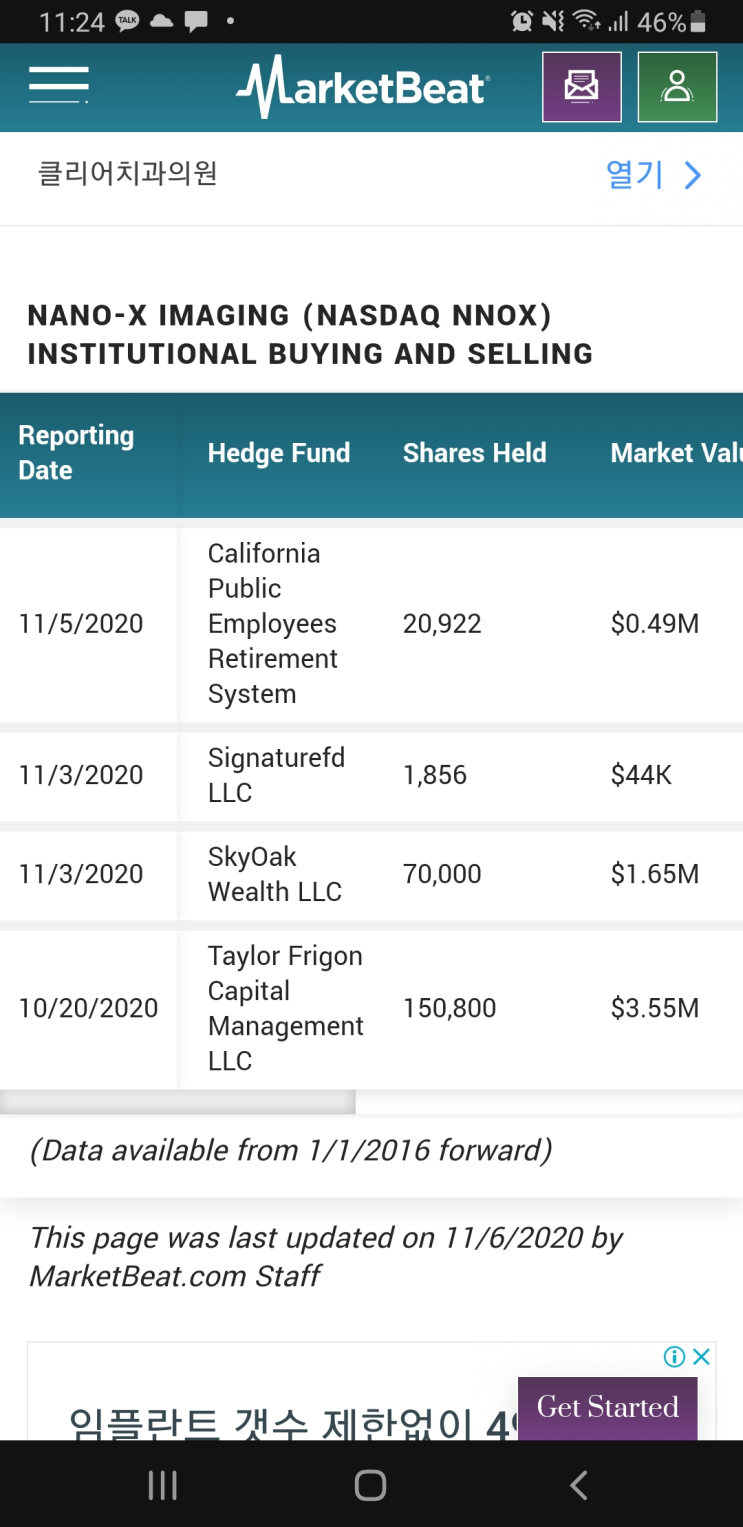Click the ad info icon
The image size is (743, 1527).
[675, 1356]
